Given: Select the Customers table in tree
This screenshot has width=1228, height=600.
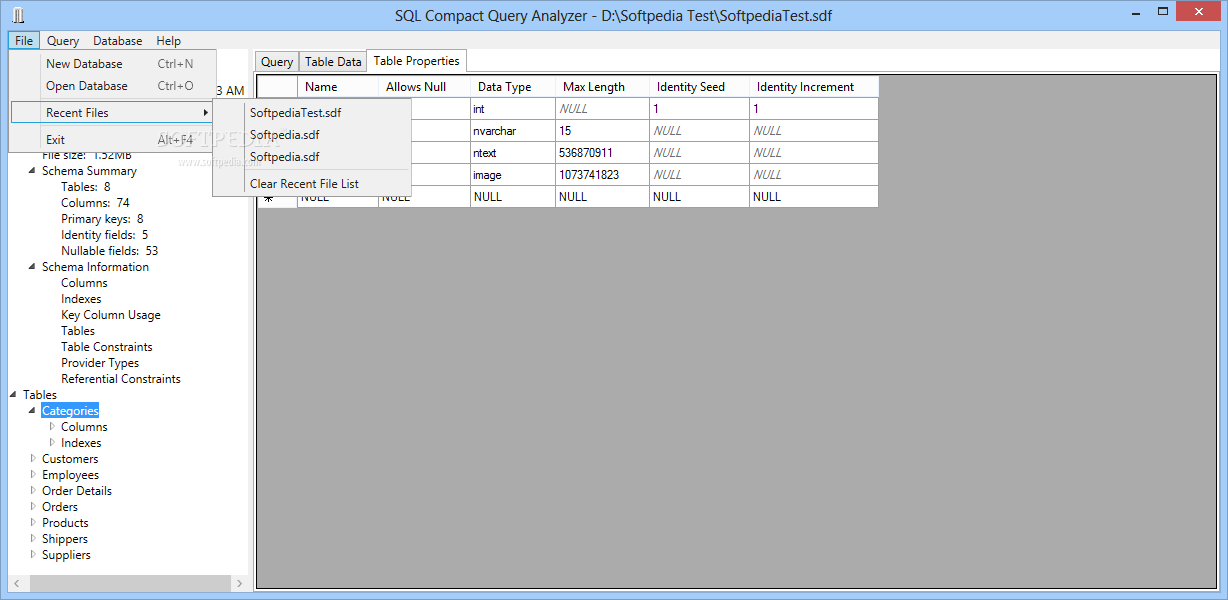Looking at the screenshot, I should point(70,459).
